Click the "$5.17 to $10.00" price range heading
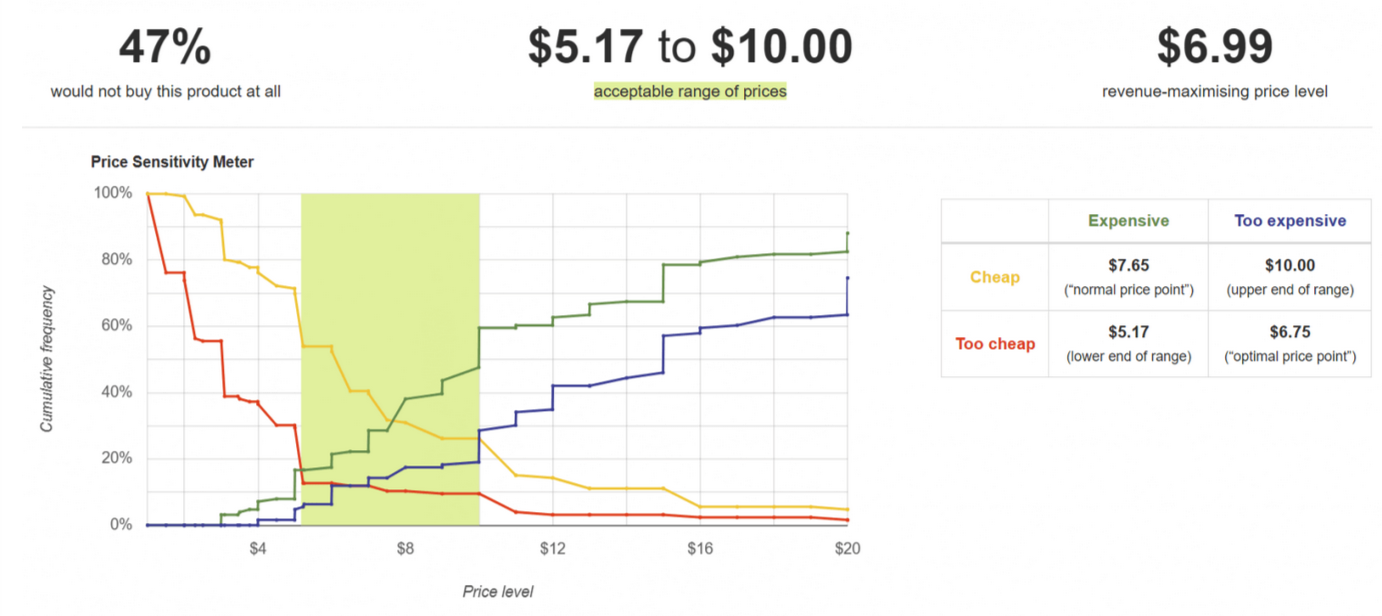 coord(690,47)
